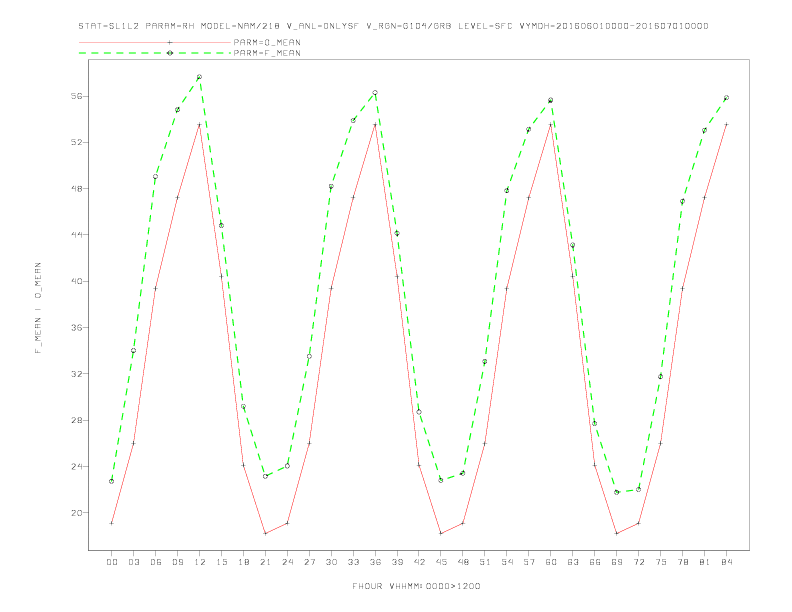Viewport: 792px width, 612px height.
Task: Click y-axis tick label 44
Action: pyautogui.click(x=77, y=235)
